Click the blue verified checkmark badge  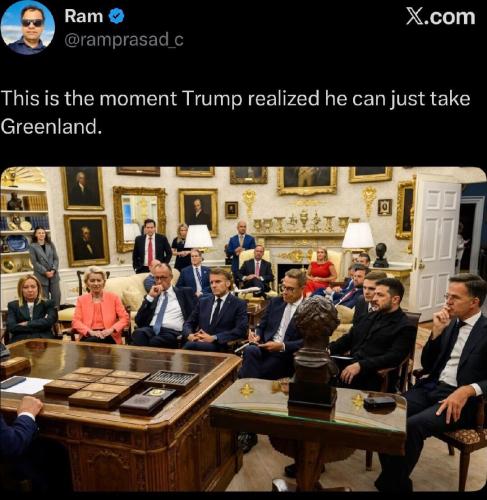[117, 16]
